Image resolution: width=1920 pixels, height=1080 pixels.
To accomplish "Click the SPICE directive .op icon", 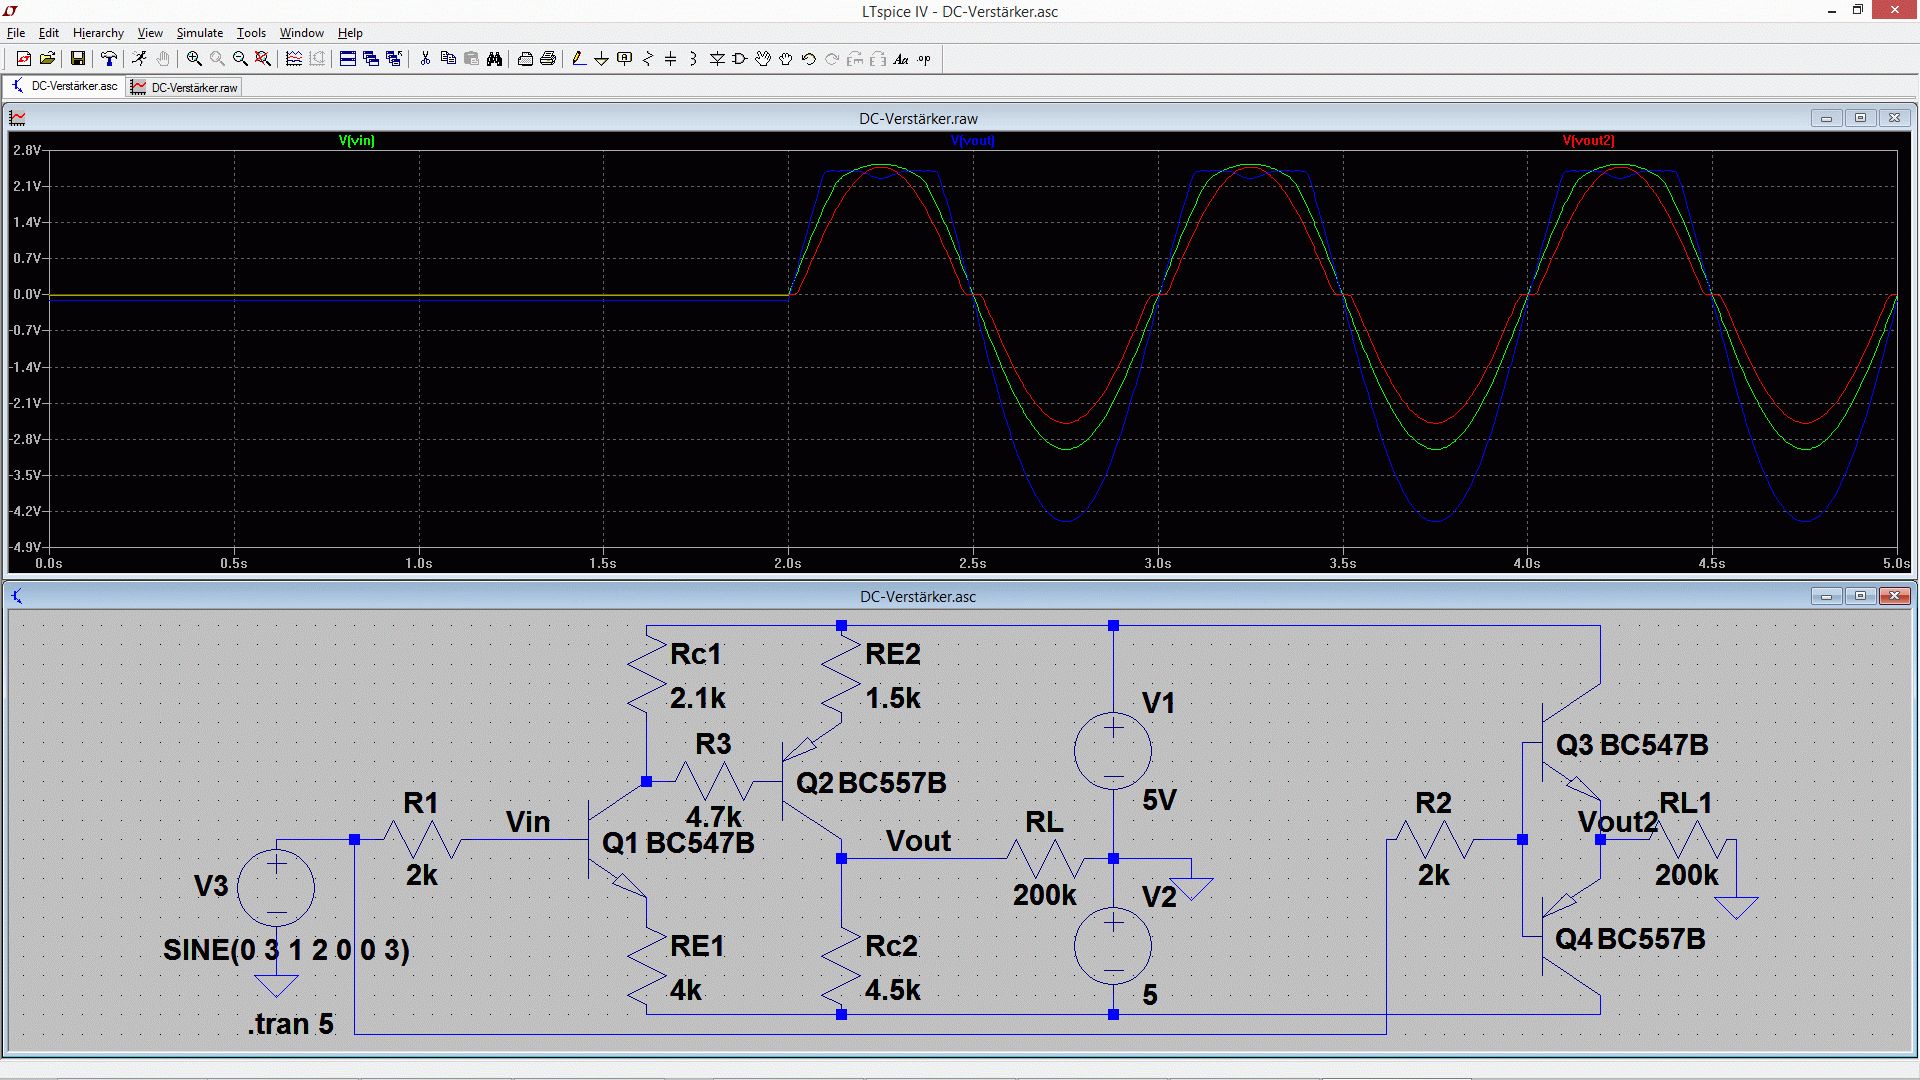I will click(x=924, y=59).
